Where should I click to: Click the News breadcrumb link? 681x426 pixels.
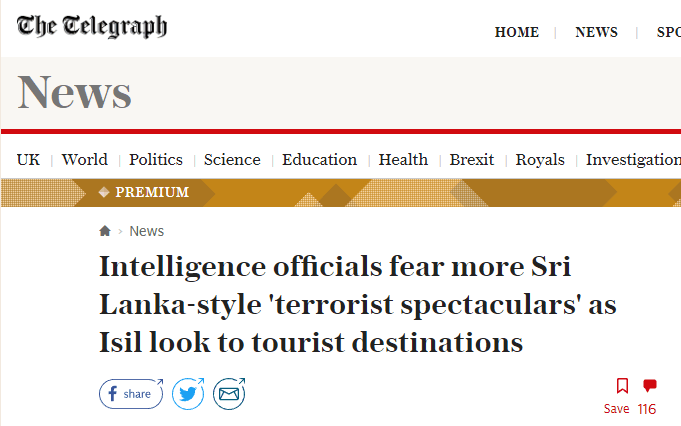coord(147,231)
